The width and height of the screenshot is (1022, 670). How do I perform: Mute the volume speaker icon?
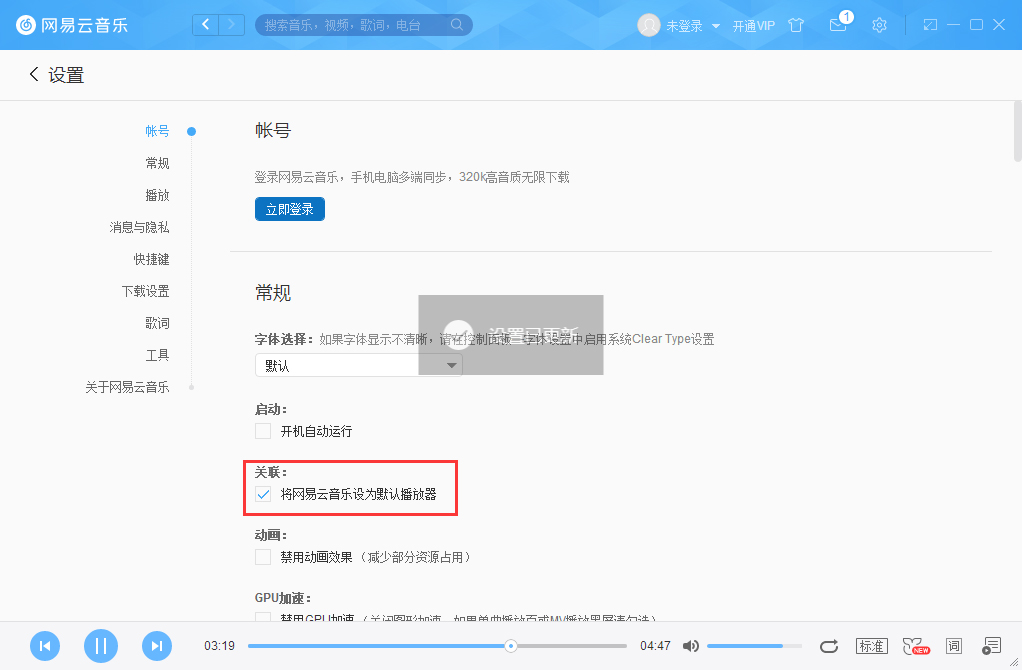pyautogui.click(x=691, y=646)
